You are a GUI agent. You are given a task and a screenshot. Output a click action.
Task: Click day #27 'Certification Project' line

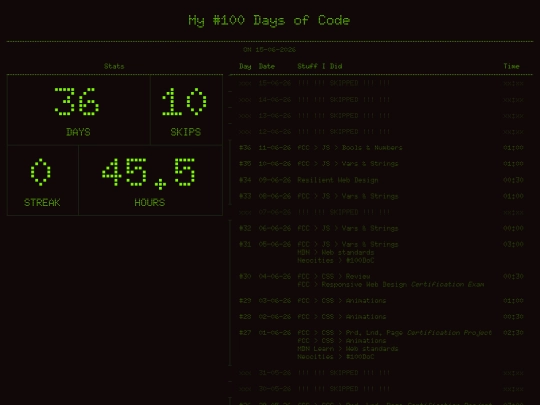(395, 333)
